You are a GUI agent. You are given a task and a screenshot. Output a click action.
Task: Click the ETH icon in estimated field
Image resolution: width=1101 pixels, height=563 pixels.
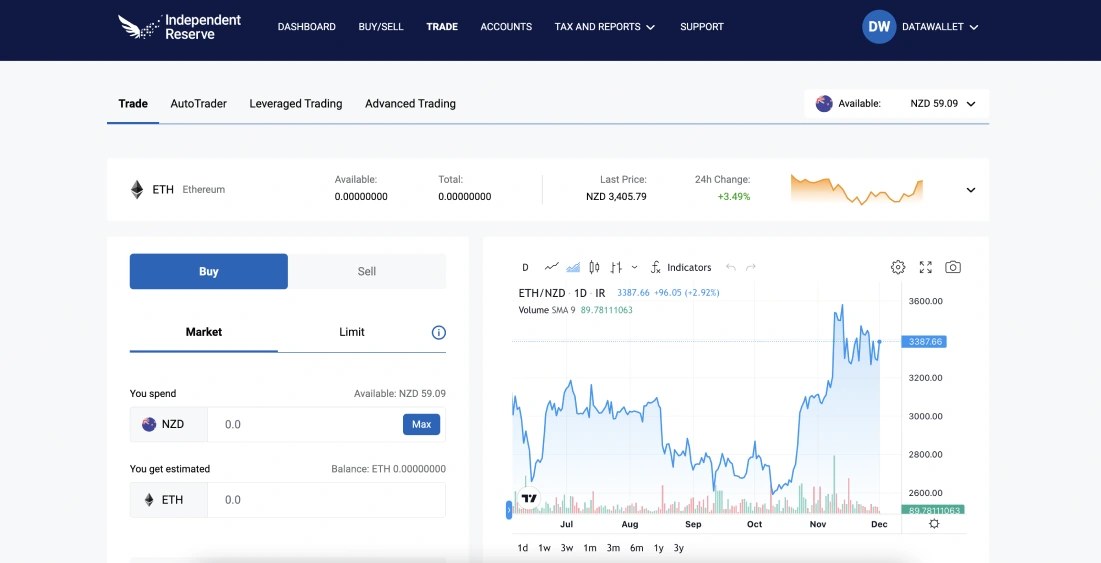[149, 500]
